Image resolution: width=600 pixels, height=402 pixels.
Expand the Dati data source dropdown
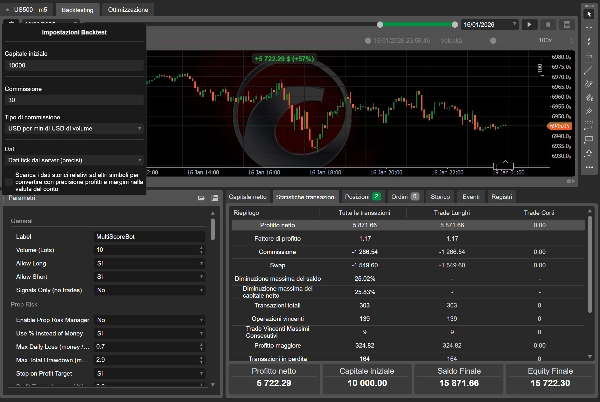coord(73,159)
